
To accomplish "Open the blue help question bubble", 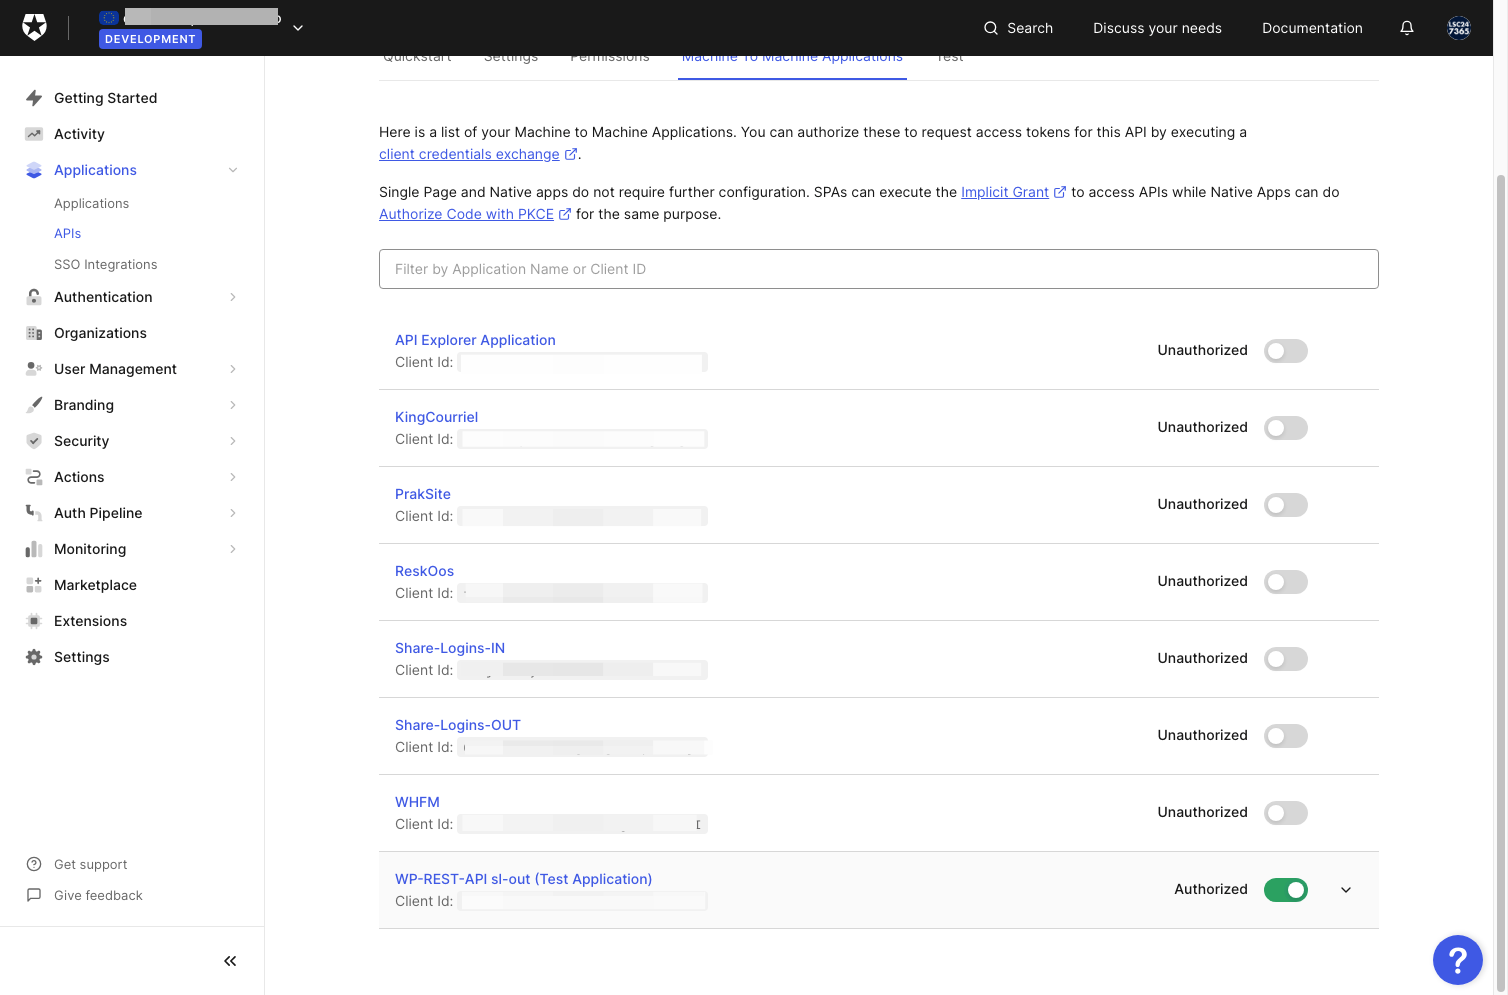I will (x=1458, y=960).
